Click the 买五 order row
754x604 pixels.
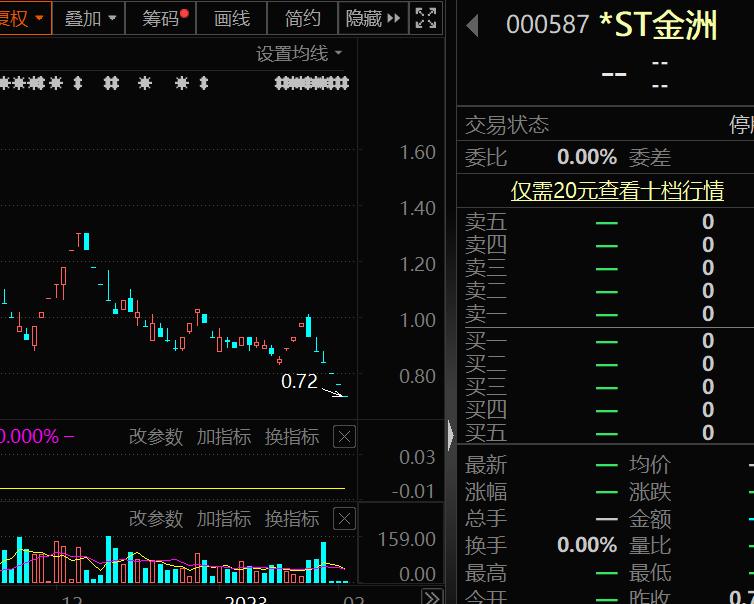pyautogui.click(x=605, y=433)
